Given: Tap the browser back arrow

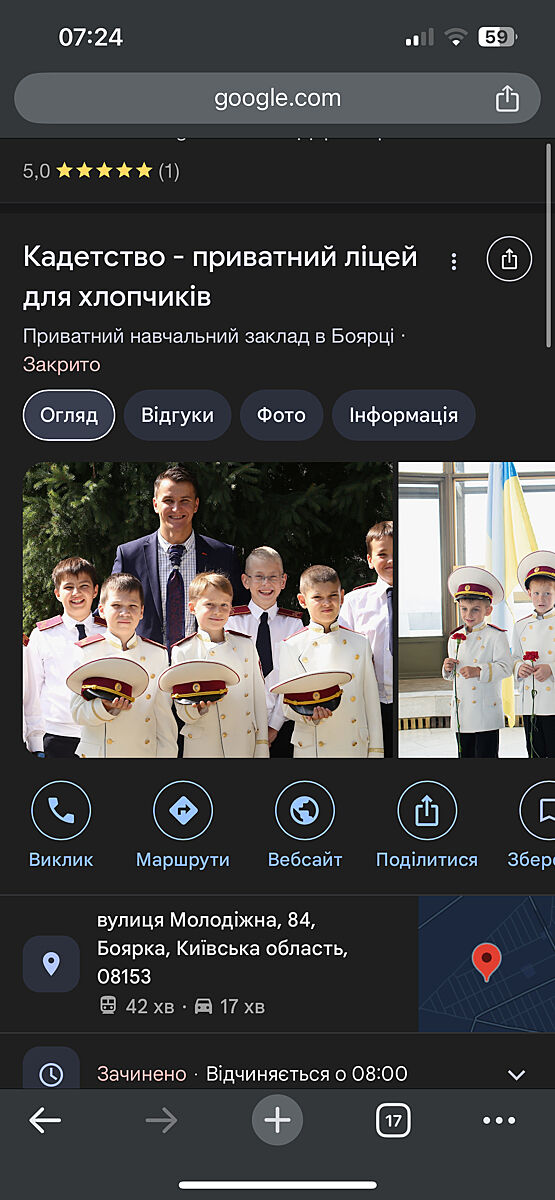Looking at the screenshot, I should 45,1120.
